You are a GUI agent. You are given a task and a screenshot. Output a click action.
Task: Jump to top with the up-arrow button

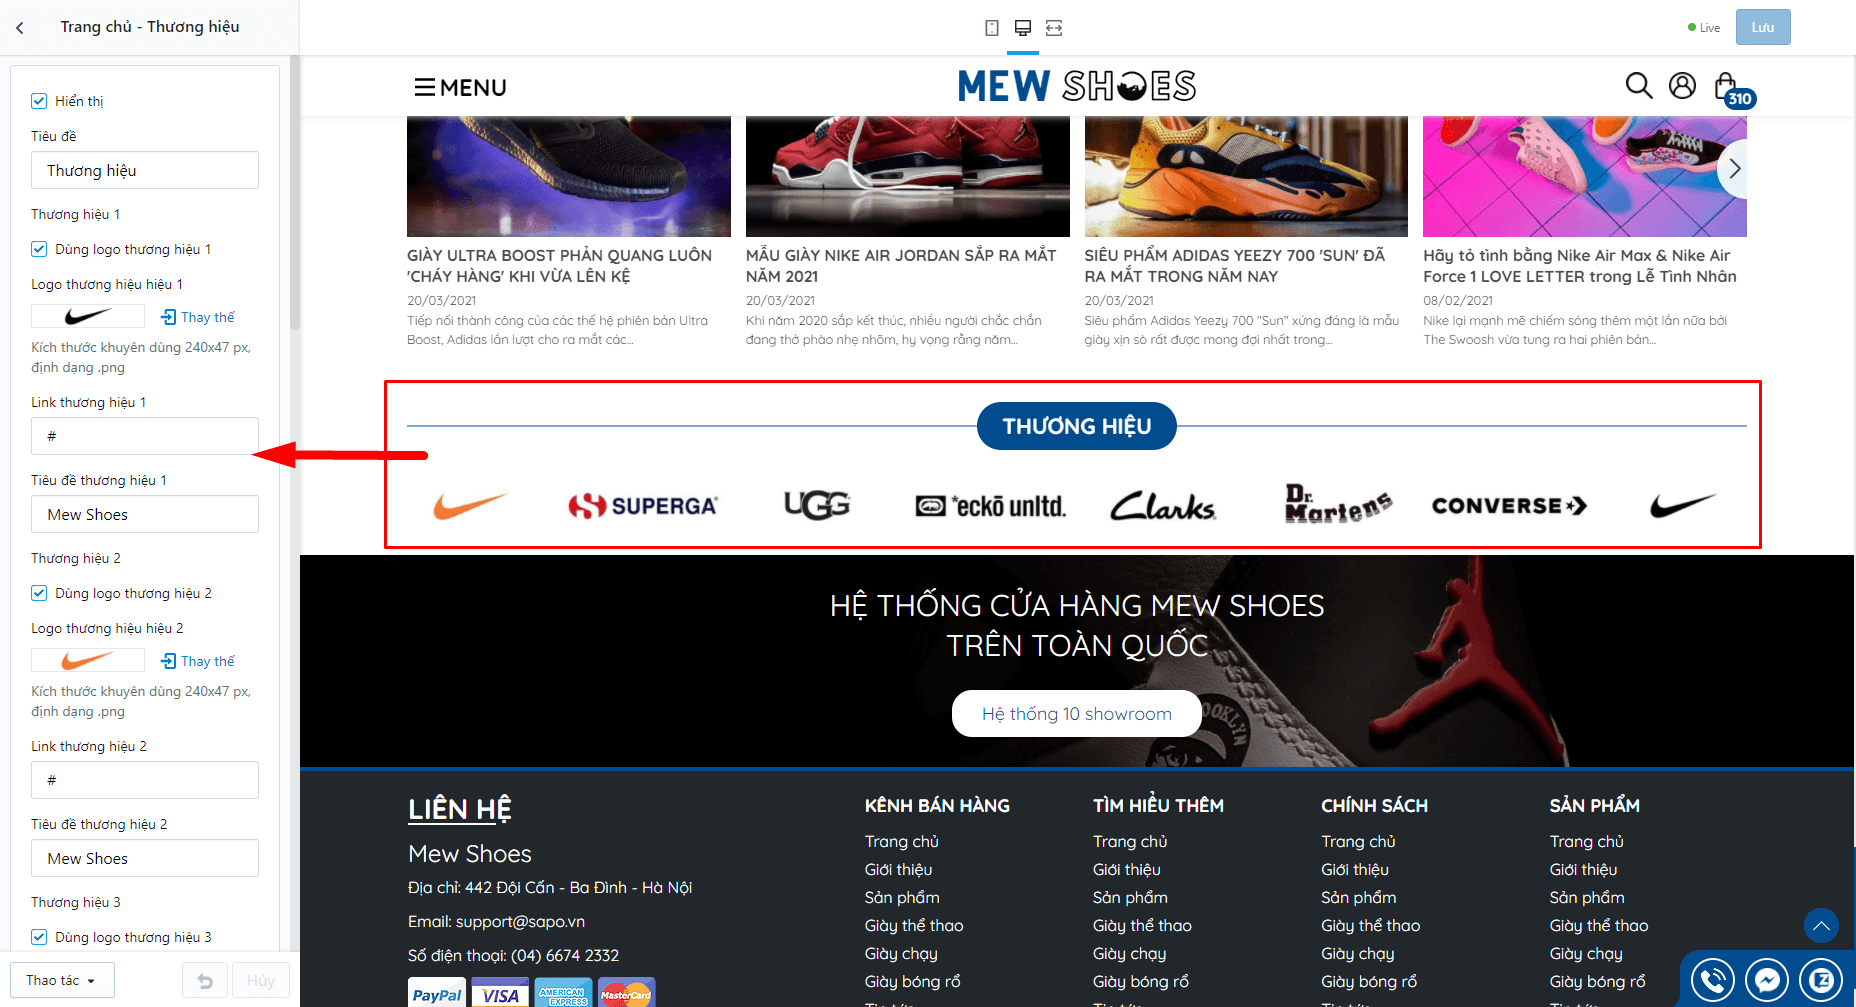1821,926
